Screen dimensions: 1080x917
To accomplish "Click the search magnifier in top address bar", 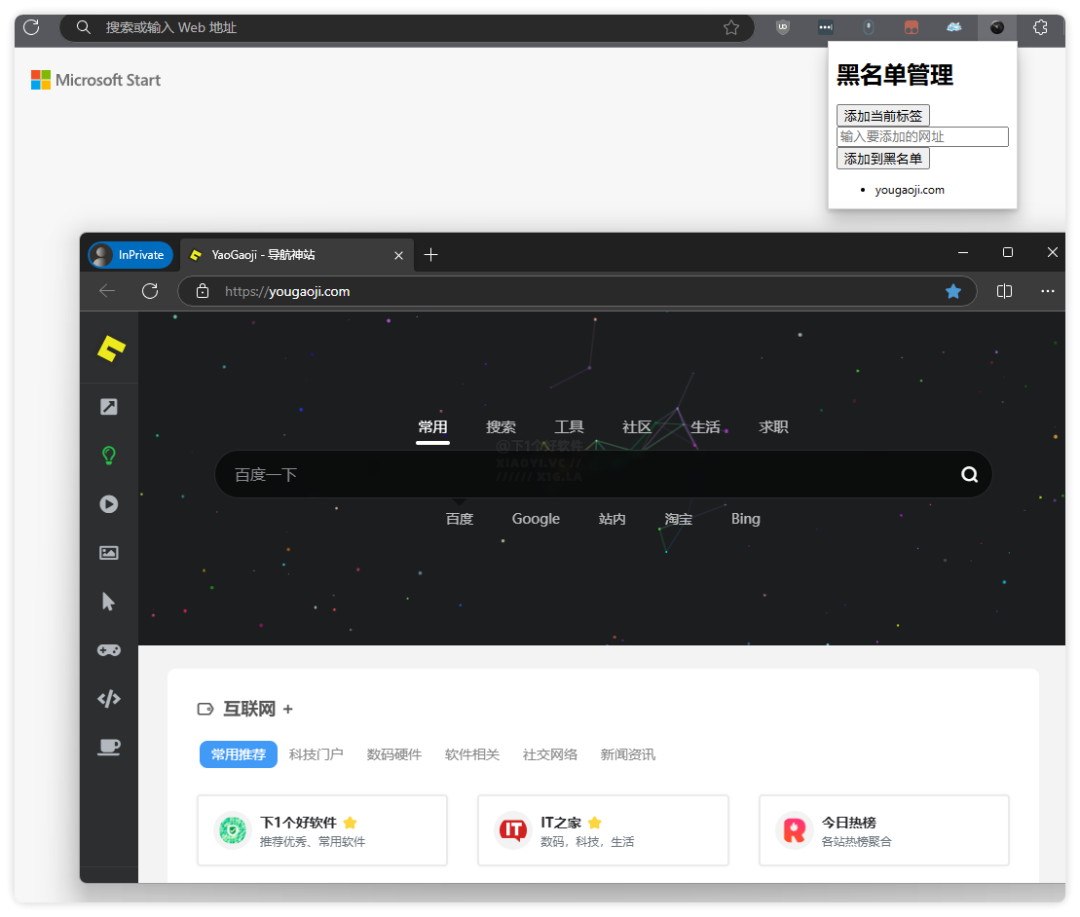I will [83, 28].
